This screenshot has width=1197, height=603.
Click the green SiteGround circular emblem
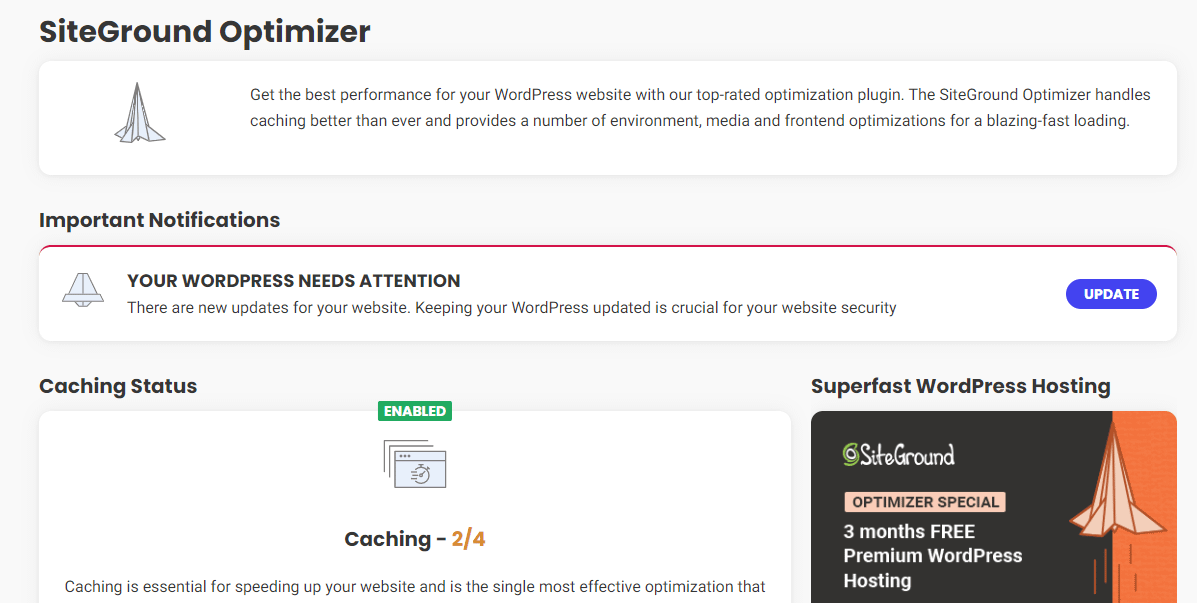[851, 452]
